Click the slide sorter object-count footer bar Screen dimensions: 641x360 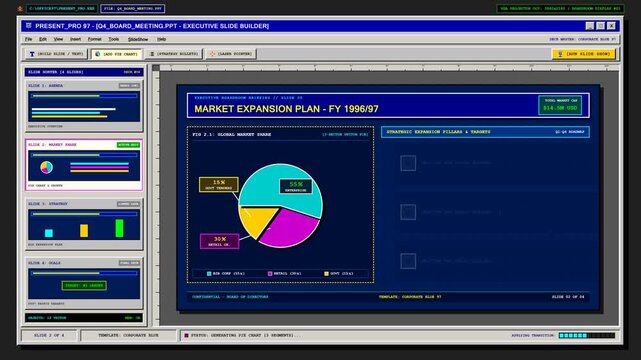tap(84, 318)
